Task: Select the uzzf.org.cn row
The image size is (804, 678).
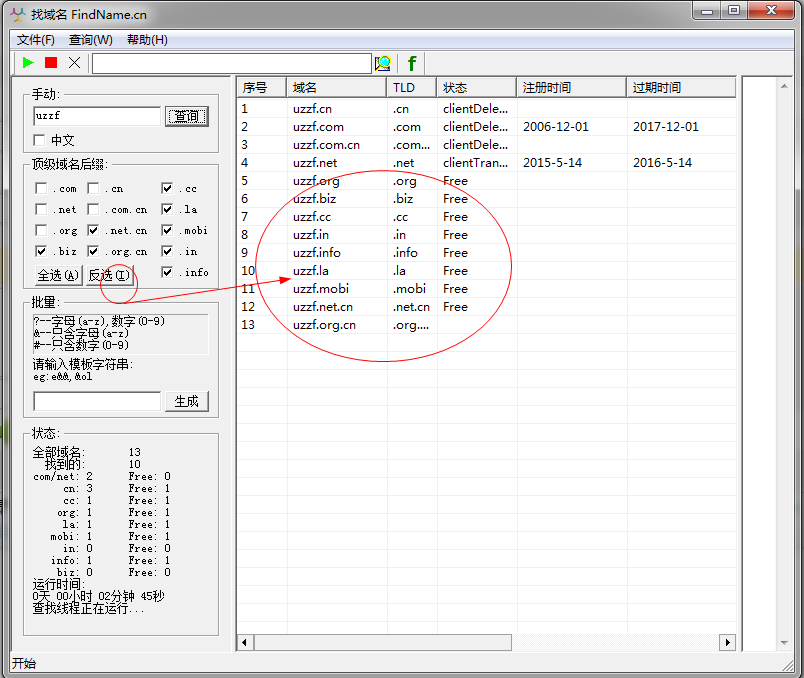Action: [486, 325]
